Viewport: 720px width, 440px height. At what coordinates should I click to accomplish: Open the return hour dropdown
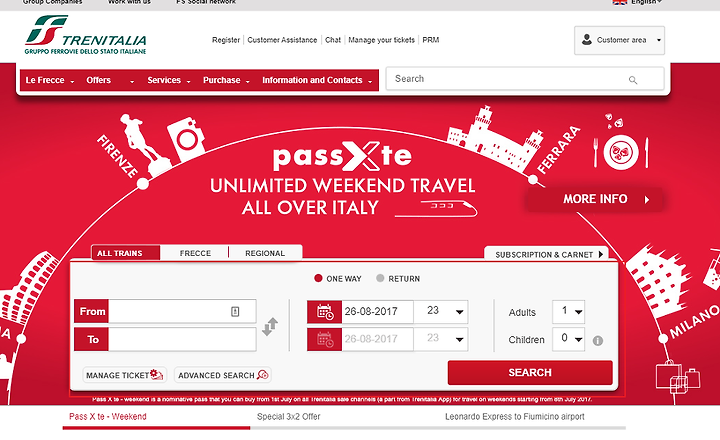441,339
